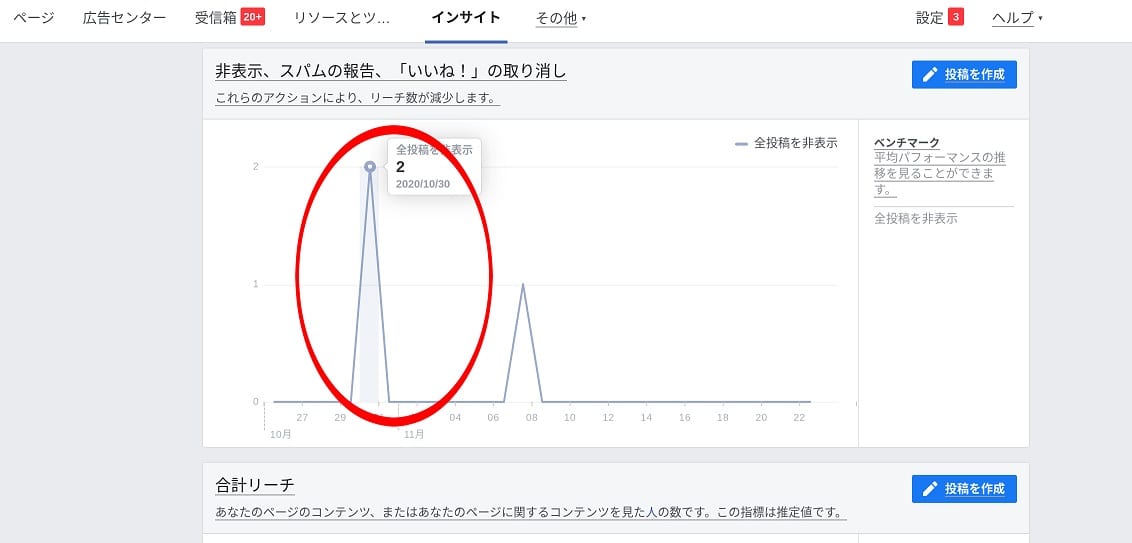This screenshot has width=1132, height=543.
Task: Click the x-axis label 18
Action: click(723, 417)
